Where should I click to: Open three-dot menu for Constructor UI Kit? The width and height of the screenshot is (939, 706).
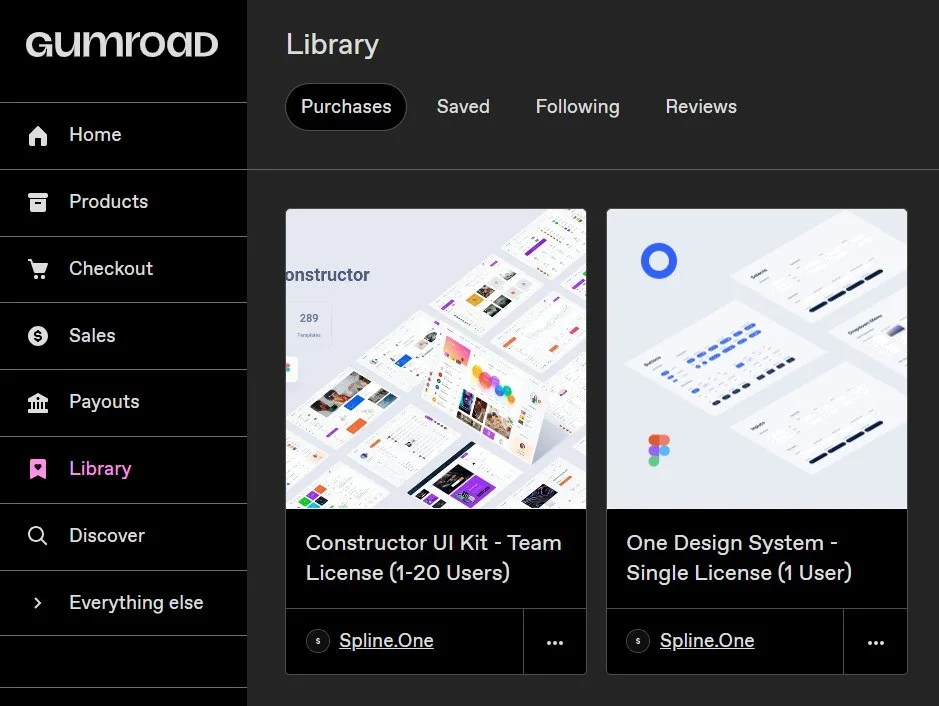point(555,642)
